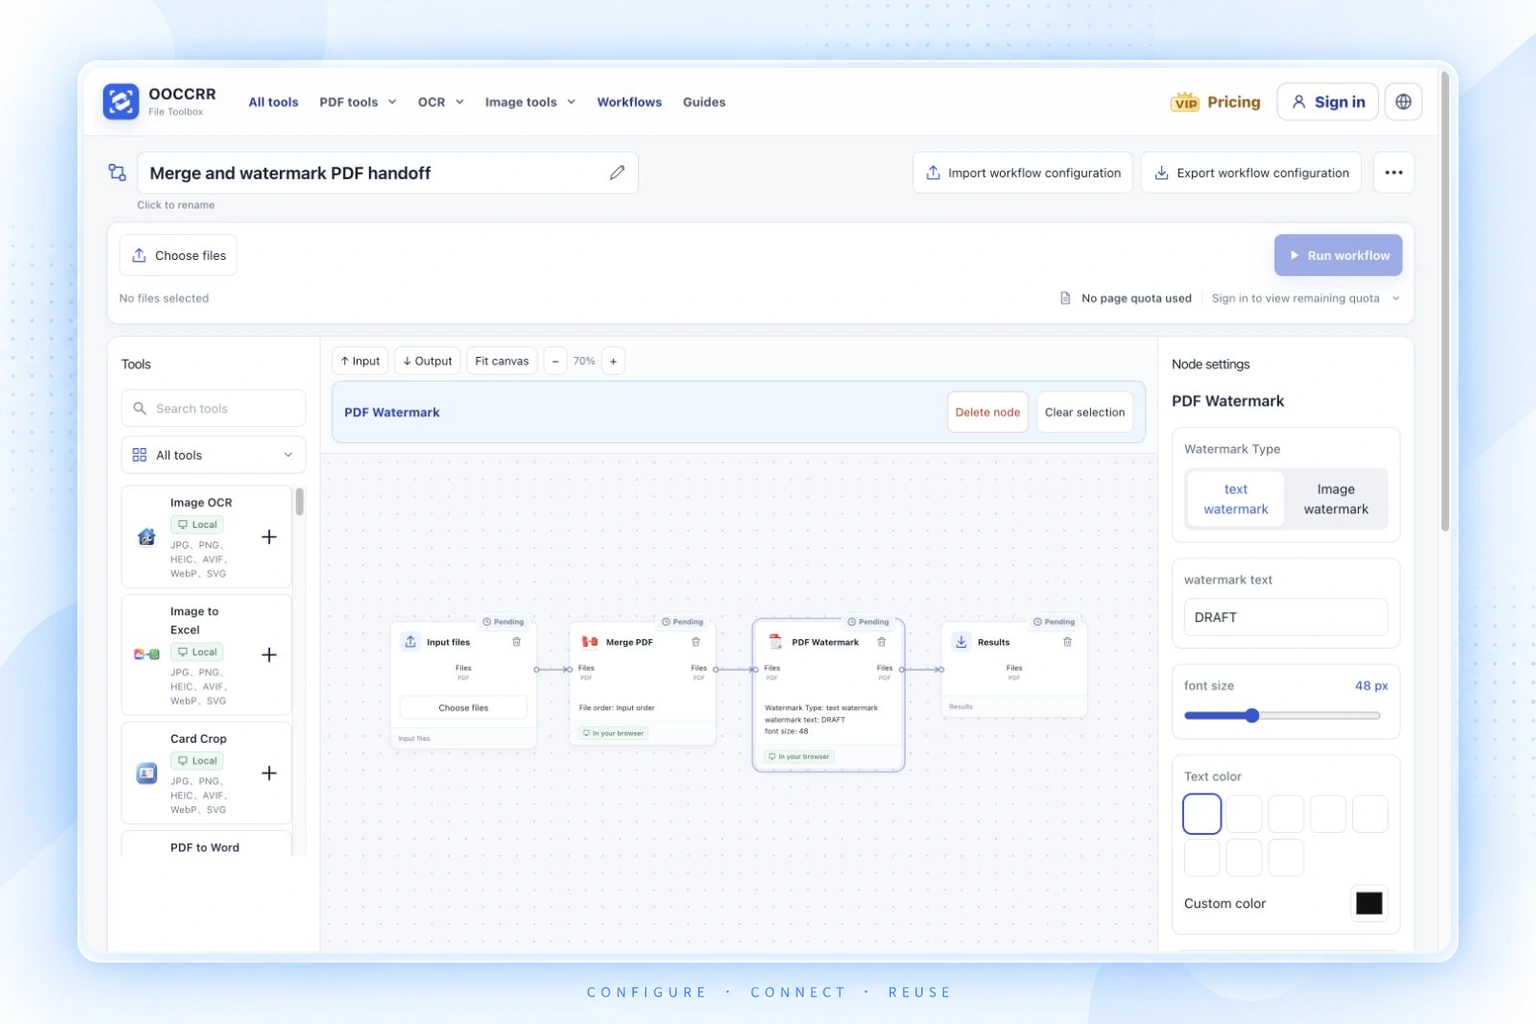
Task: Click Import workflow configuration
Action: tap(1022, 173)
